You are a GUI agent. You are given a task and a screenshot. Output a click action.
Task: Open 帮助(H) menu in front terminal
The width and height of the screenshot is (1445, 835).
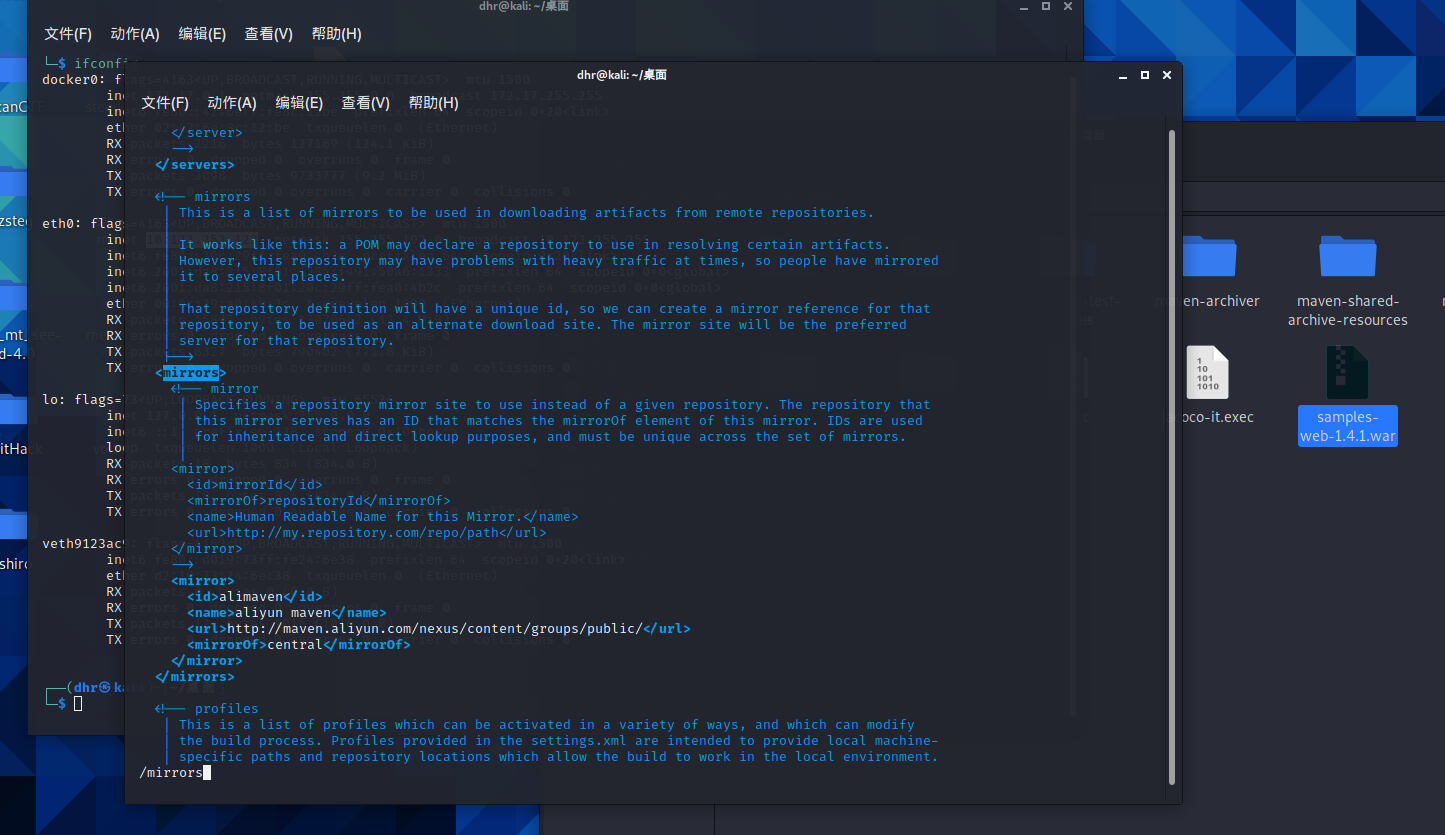(433, 103)
